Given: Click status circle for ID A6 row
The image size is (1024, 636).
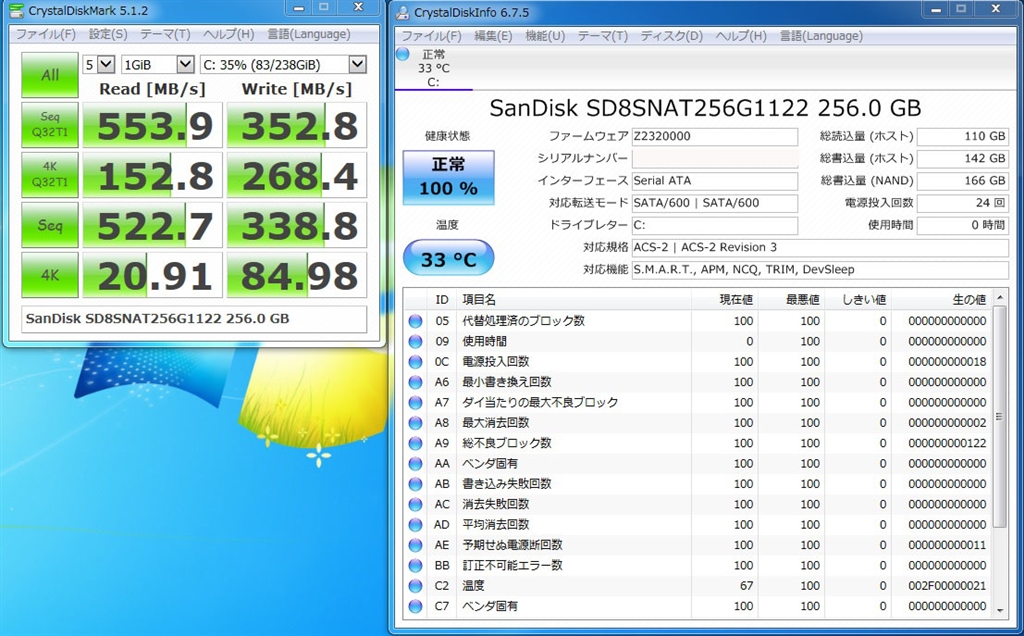Looking at the screenshot, I should coord(415,382).
